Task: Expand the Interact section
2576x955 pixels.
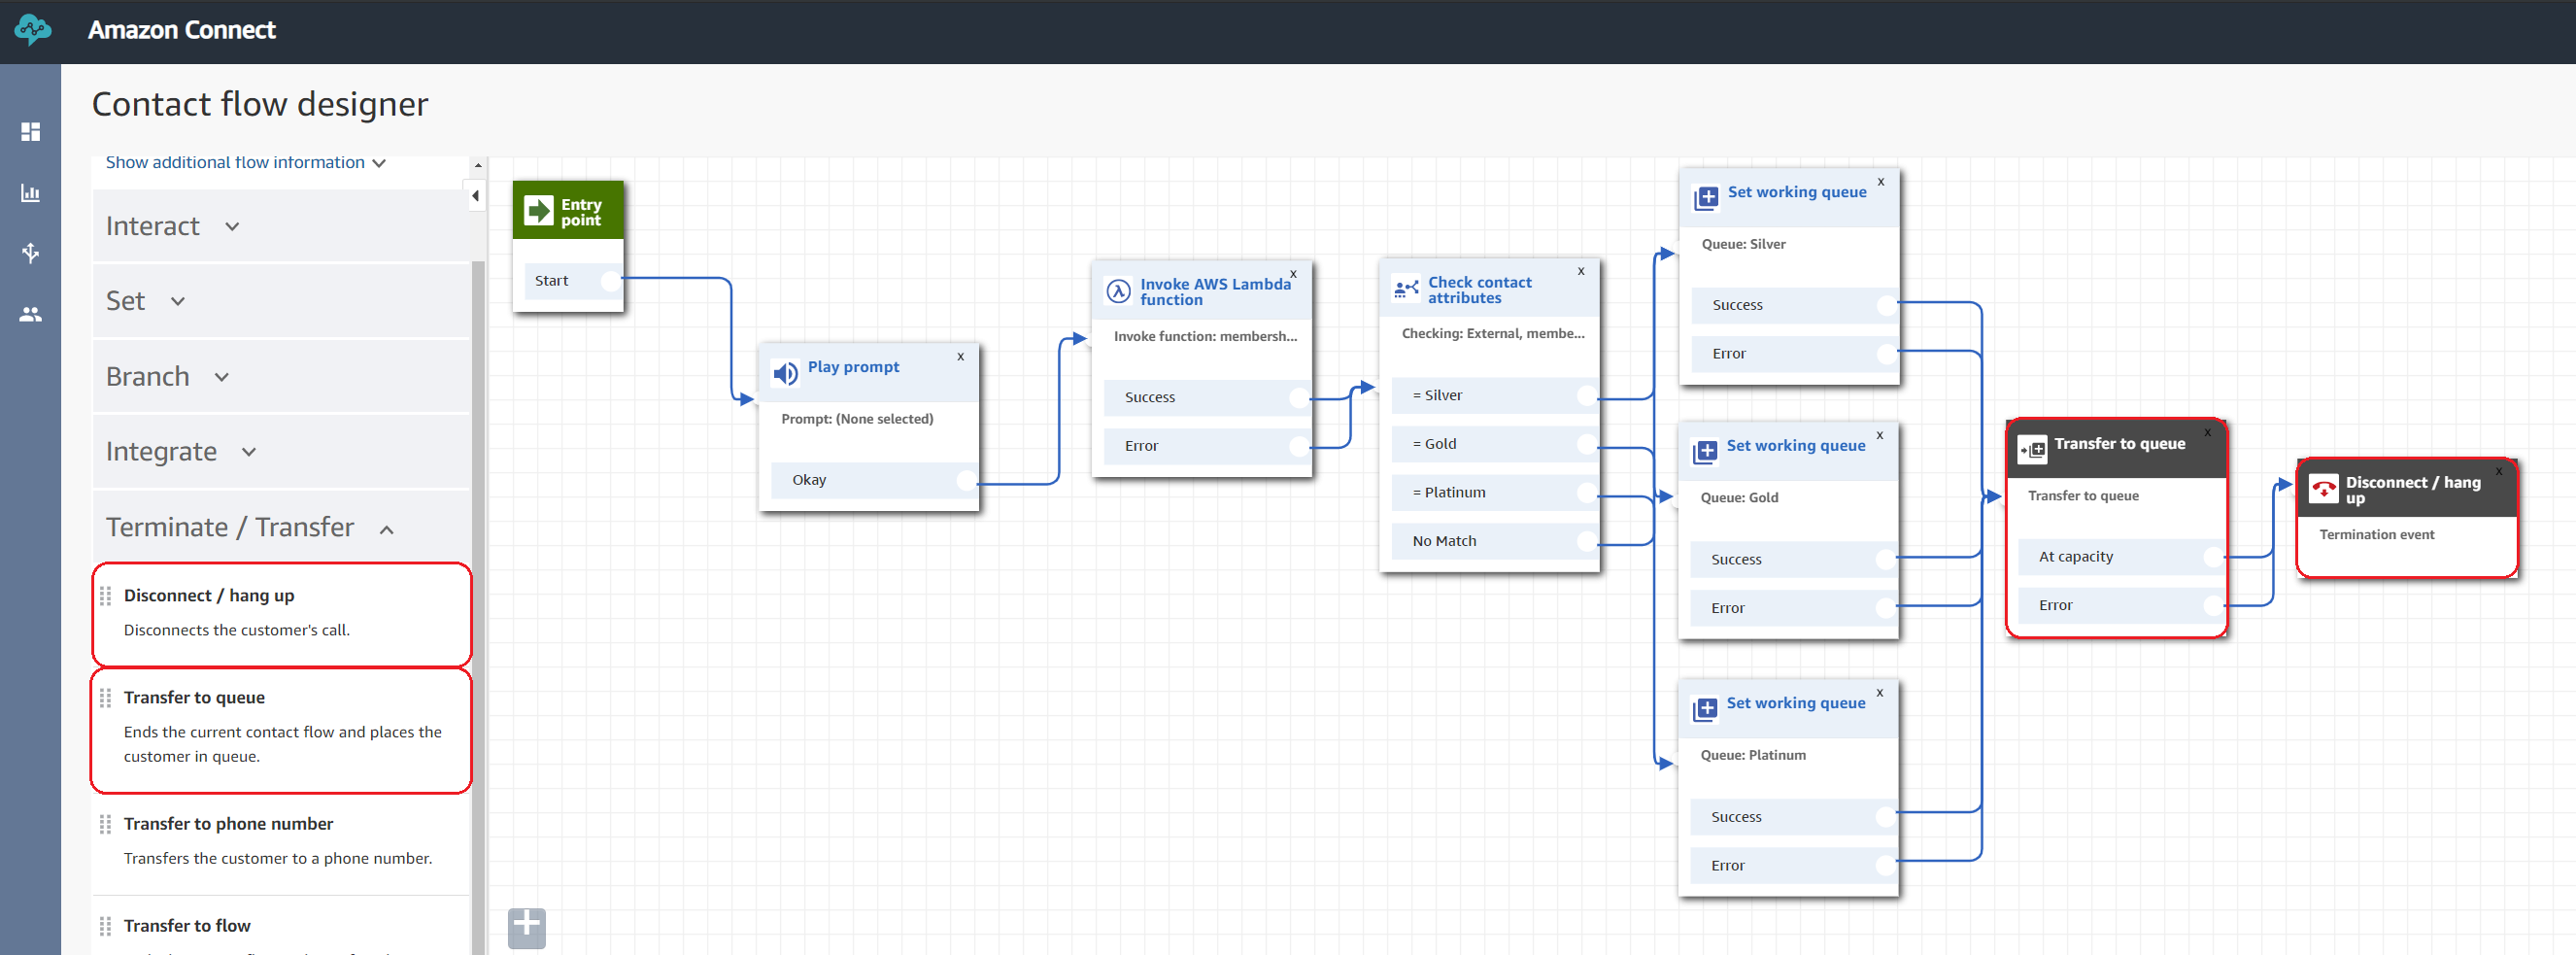Action: pos(281,226)
